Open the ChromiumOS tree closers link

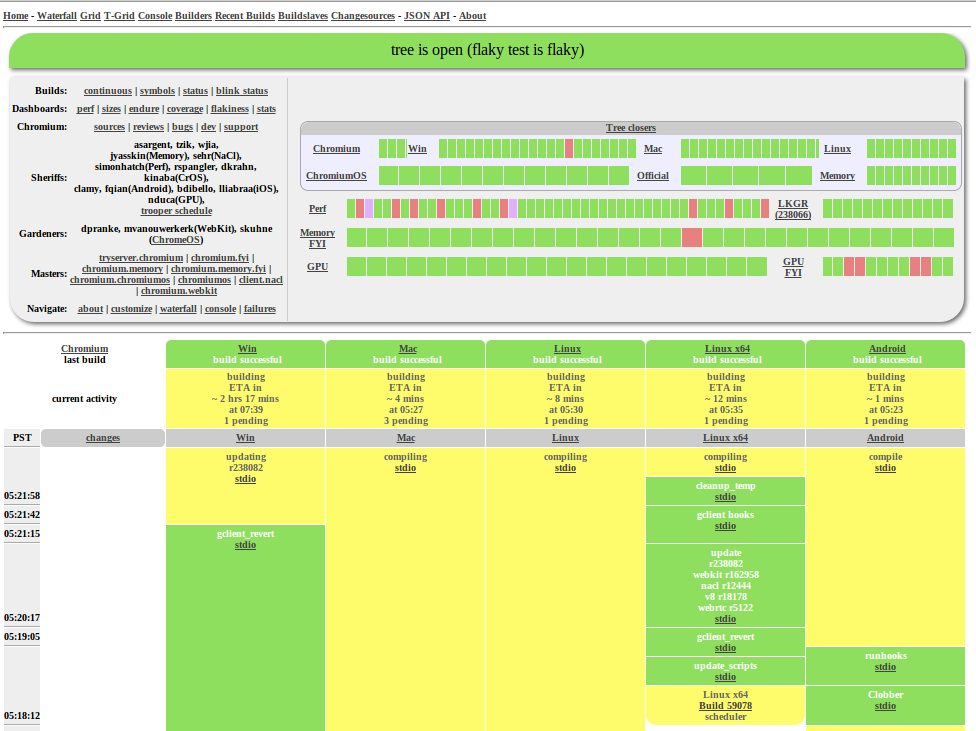pyautogui.click(x=336, y=176)
